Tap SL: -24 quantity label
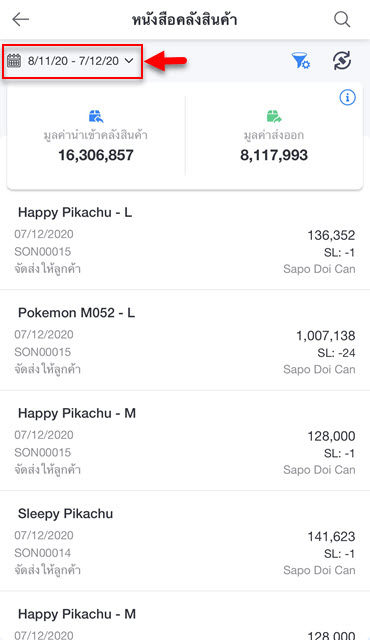Viewport: 370px width, 640px height. 336,353
